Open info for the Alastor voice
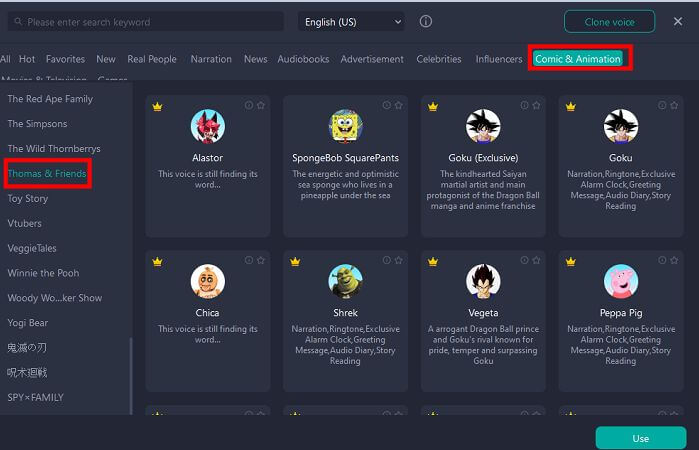 [x=249, y=105]
